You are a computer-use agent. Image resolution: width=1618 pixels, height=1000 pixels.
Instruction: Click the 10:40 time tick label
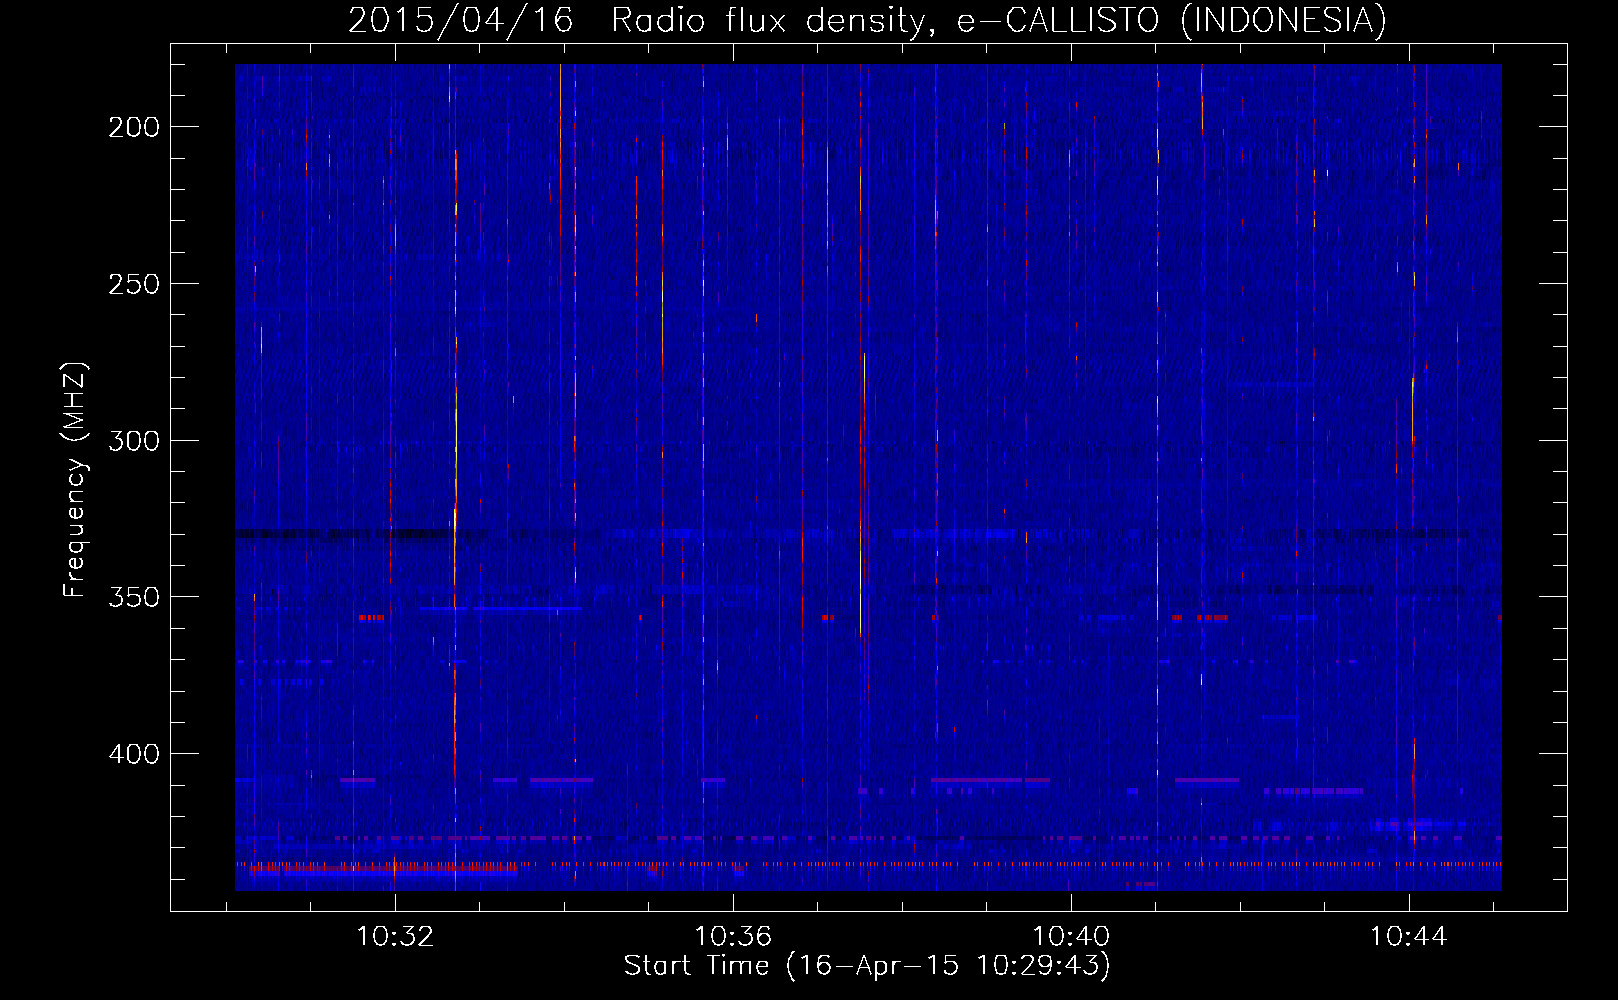(1071, 937)
